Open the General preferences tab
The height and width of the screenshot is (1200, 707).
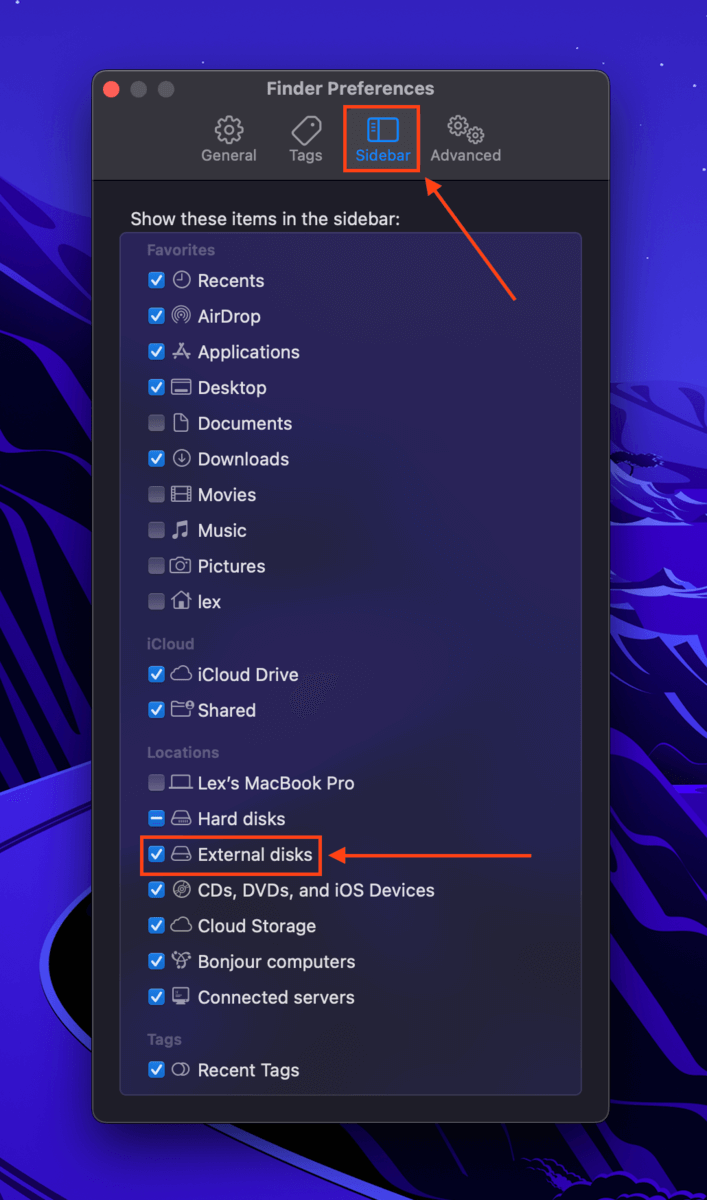(x=229, y=140)
